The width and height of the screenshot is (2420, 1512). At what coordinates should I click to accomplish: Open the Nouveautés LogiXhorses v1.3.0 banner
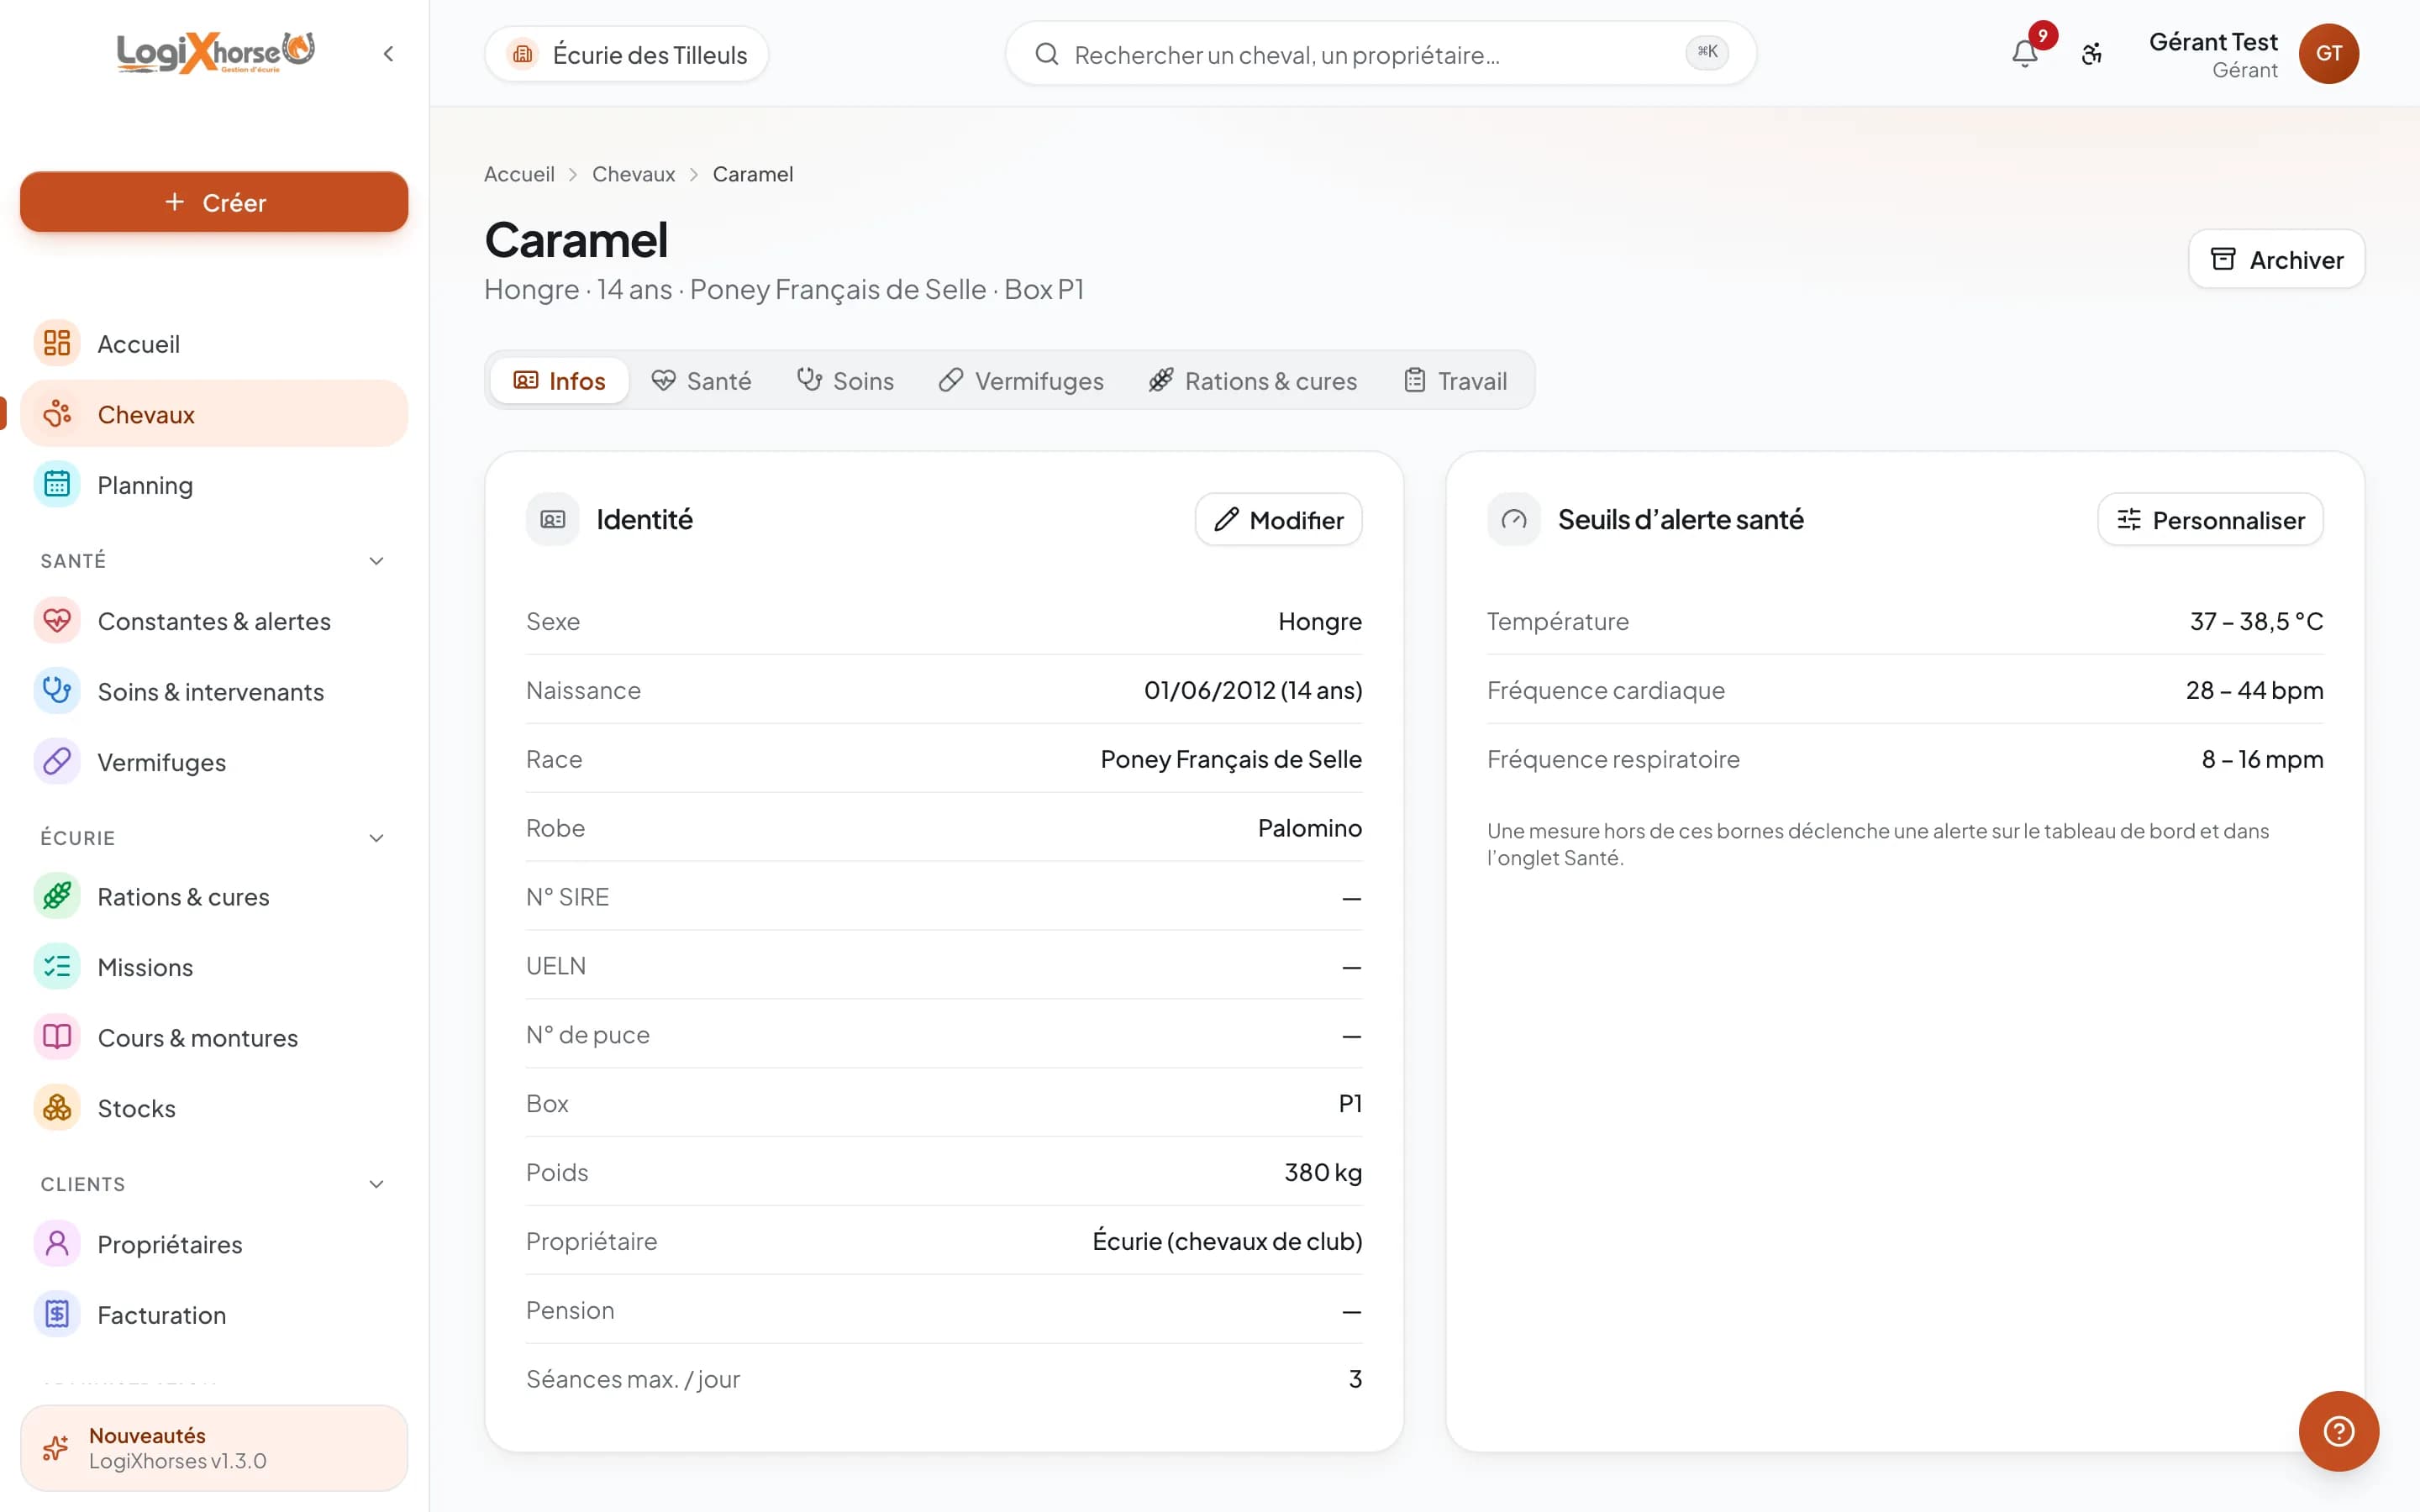(x=214, y=1448)
